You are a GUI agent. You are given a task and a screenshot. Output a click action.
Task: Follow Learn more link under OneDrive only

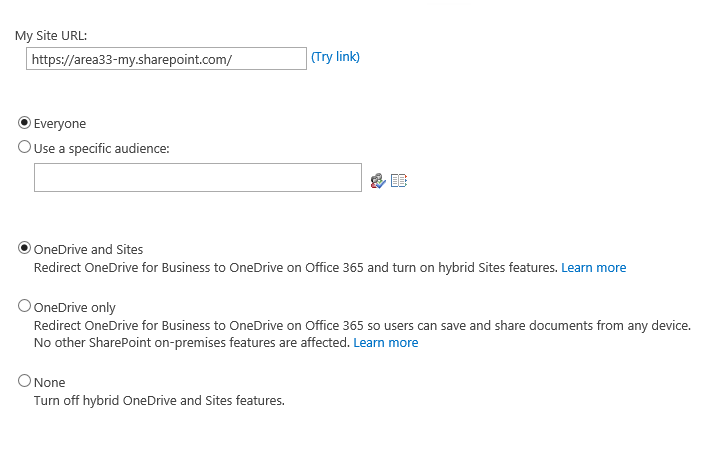(x=385, y=343)
